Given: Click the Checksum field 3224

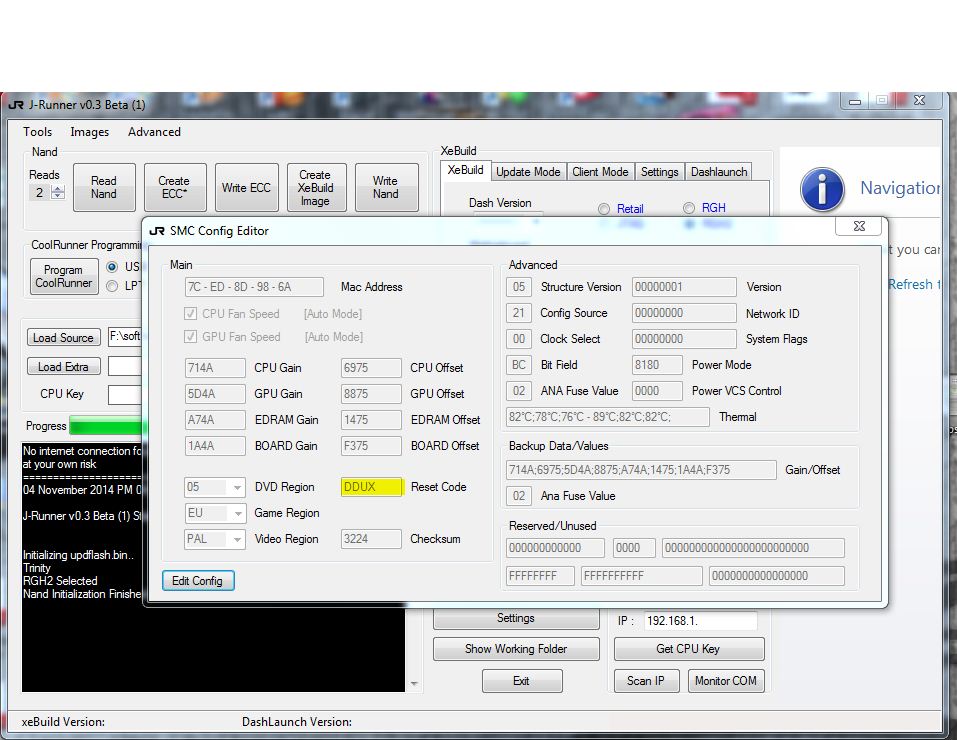Looking at the screenshot, I should (x=371, y=539).
